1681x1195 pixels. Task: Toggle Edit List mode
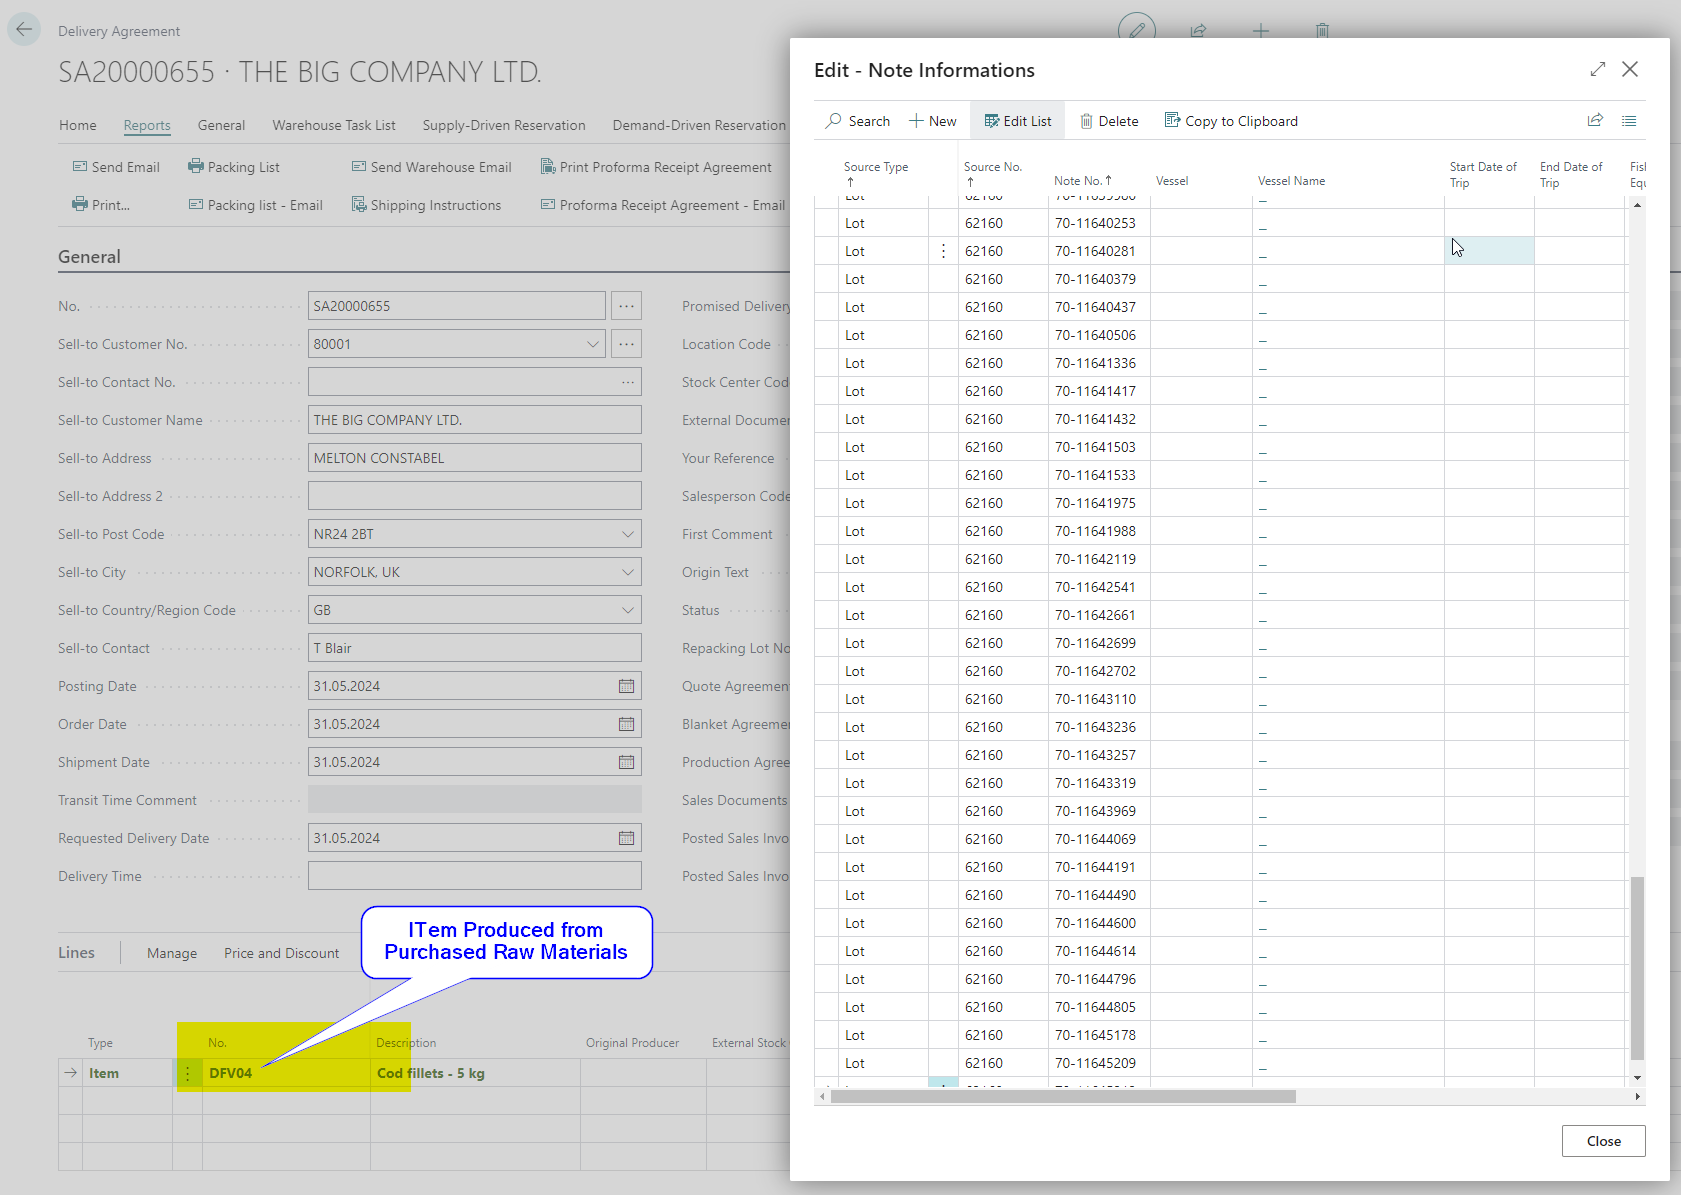[1018, 121]
